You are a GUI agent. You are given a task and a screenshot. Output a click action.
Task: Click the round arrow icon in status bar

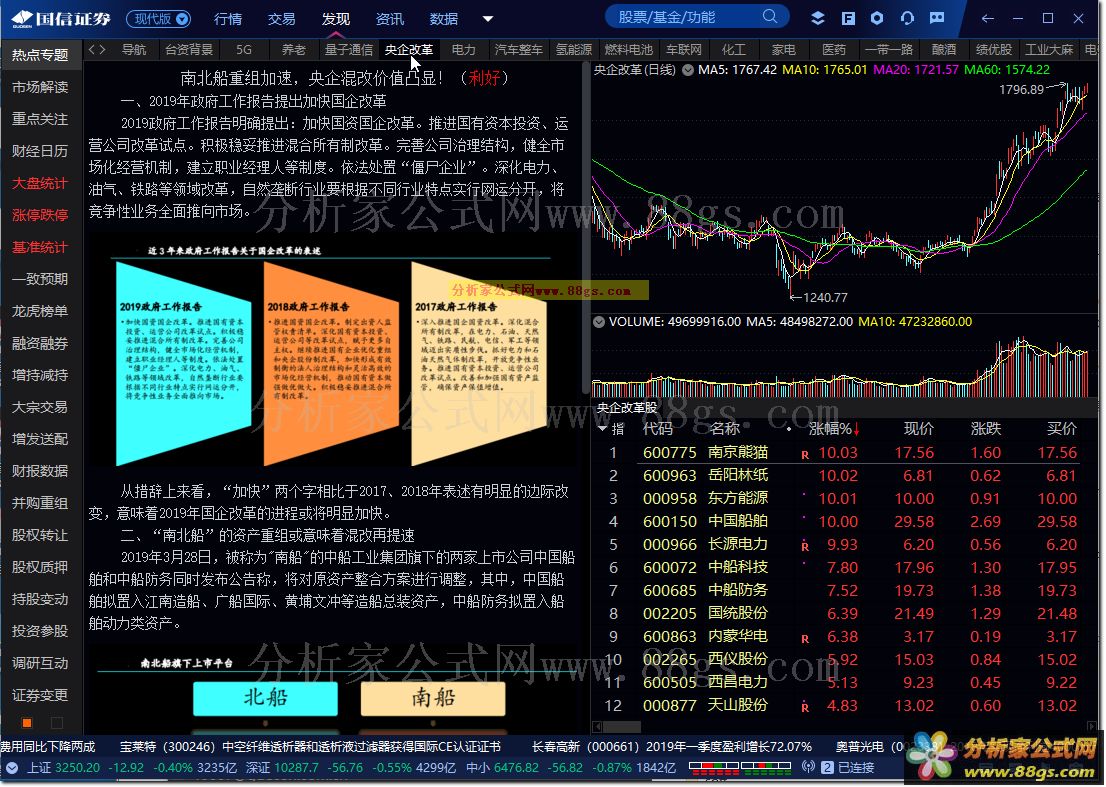coord(11,768)
